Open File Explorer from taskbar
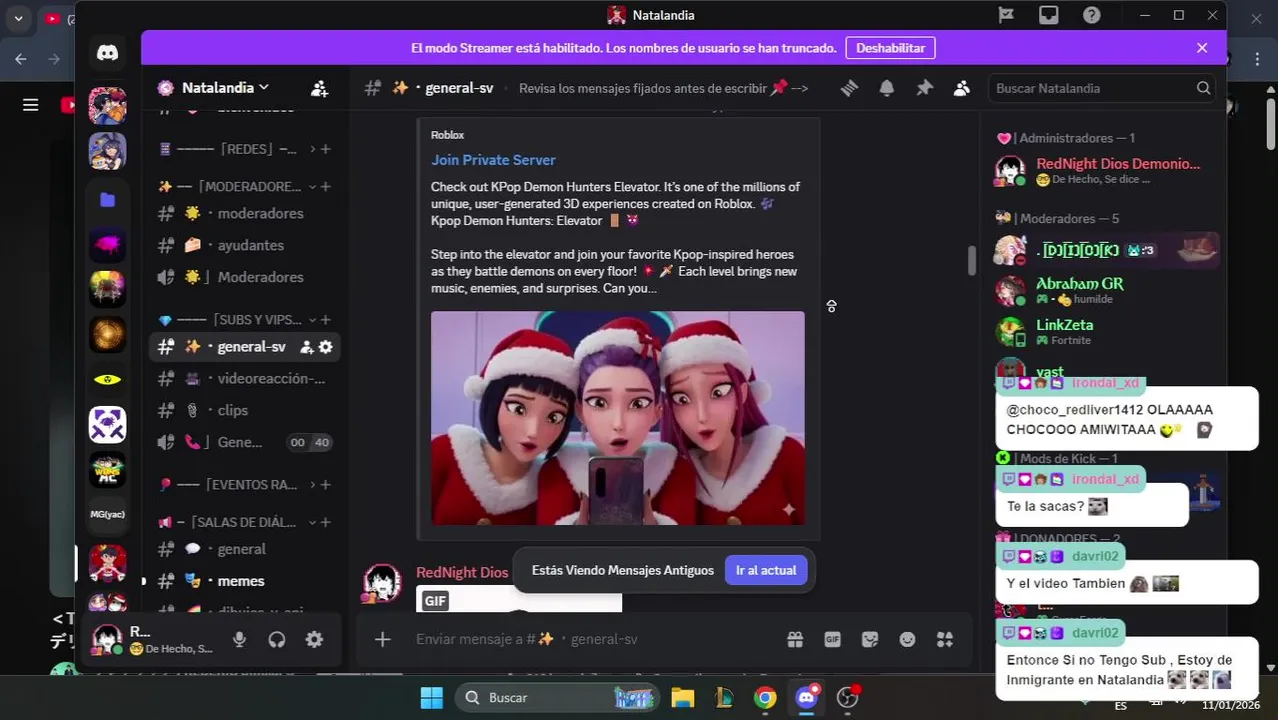 (x=682, y=698)
